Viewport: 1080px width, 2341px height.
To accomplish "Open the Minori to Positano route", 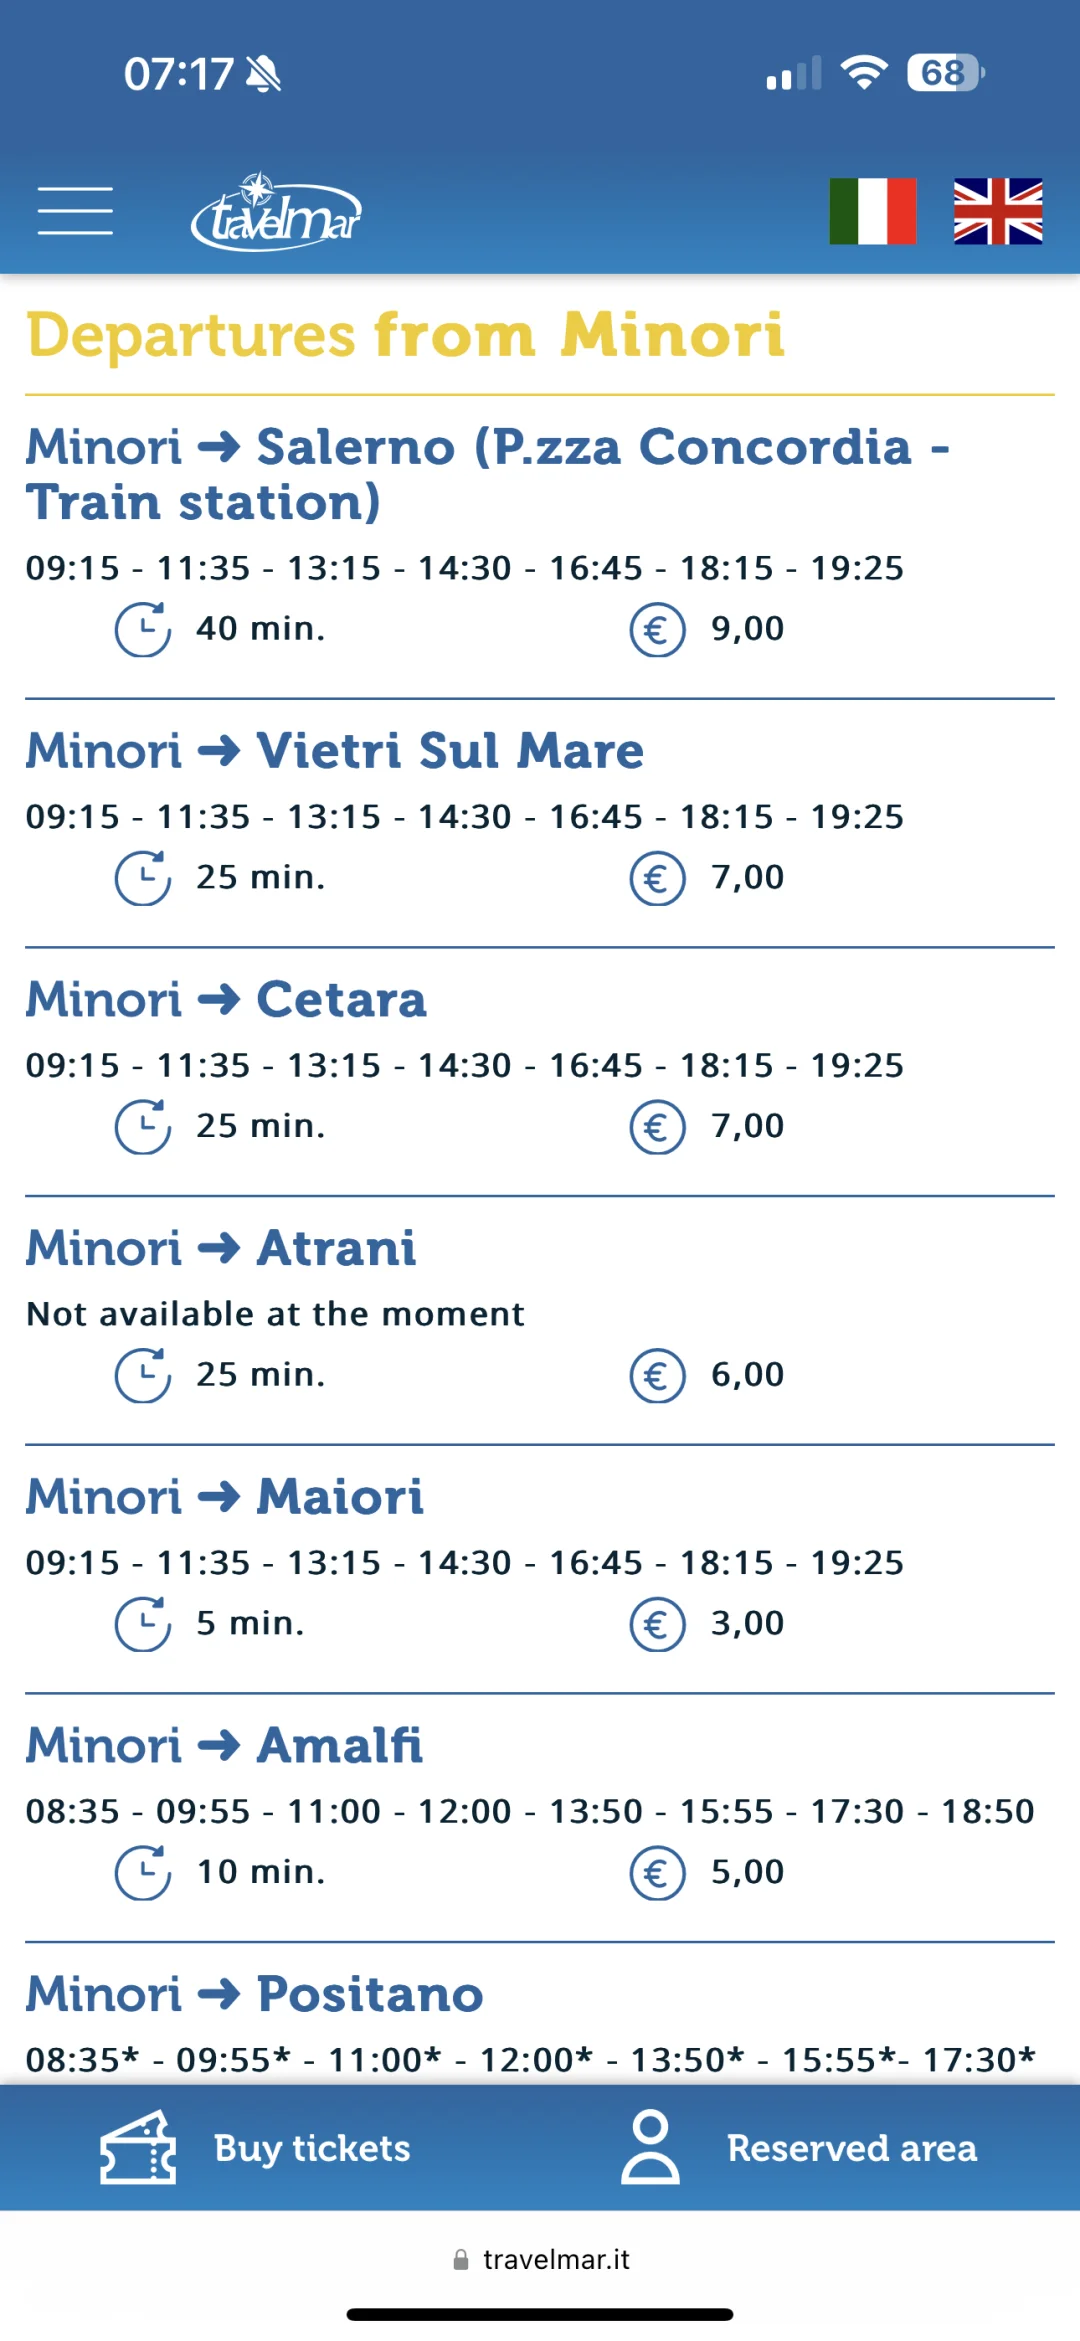I will click(x=255, y=1995).
